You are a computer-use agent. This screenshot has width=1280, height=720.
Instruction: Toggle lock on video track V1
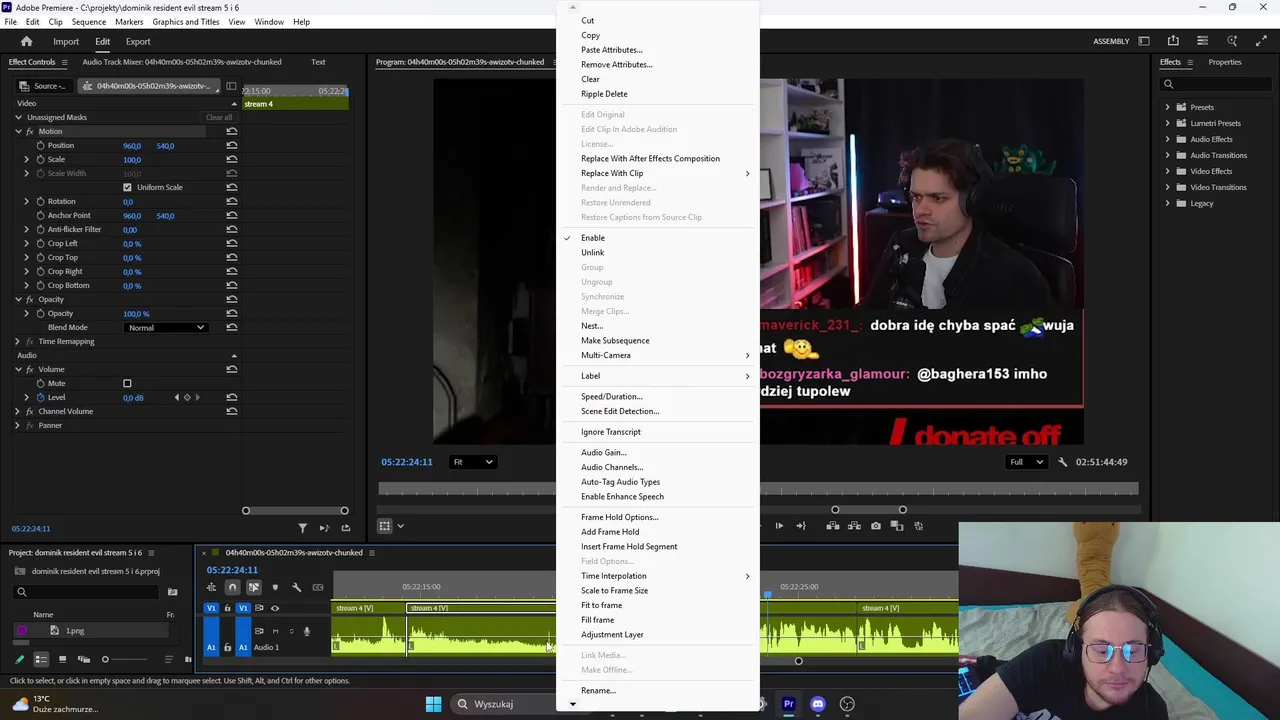(227, 608)
